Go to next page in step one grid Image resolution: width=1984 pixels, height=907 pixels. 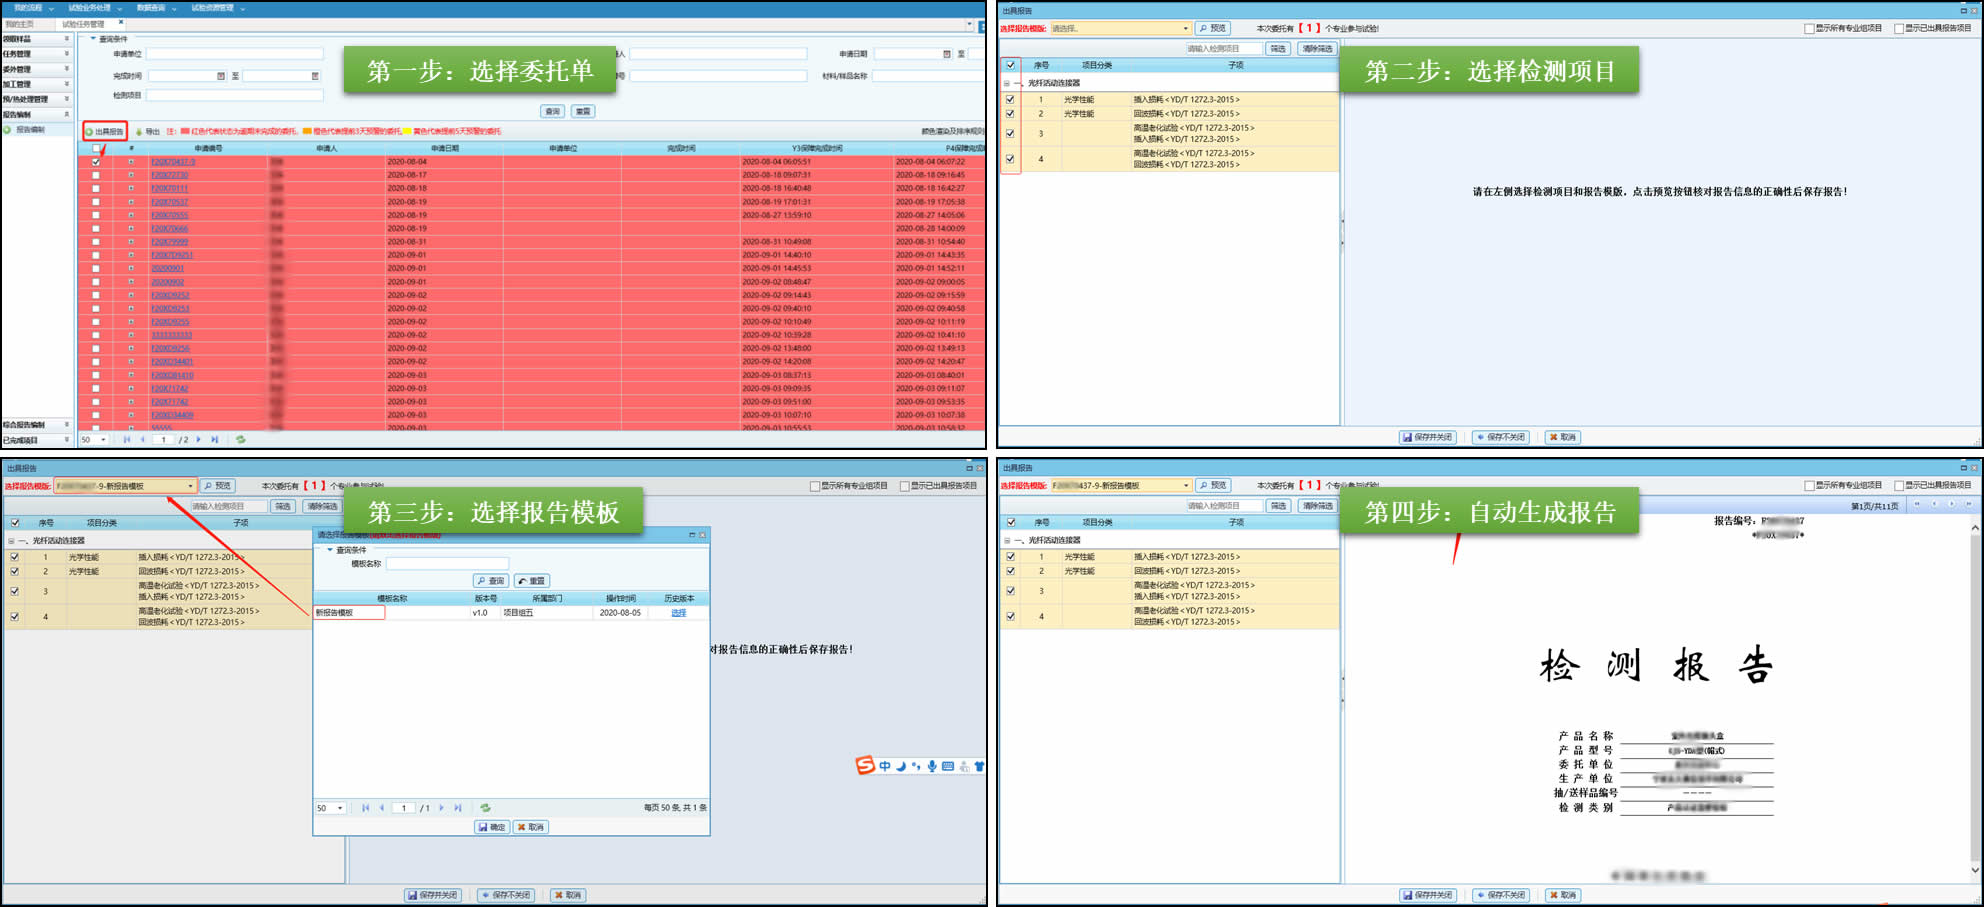(x=199, y=439)
